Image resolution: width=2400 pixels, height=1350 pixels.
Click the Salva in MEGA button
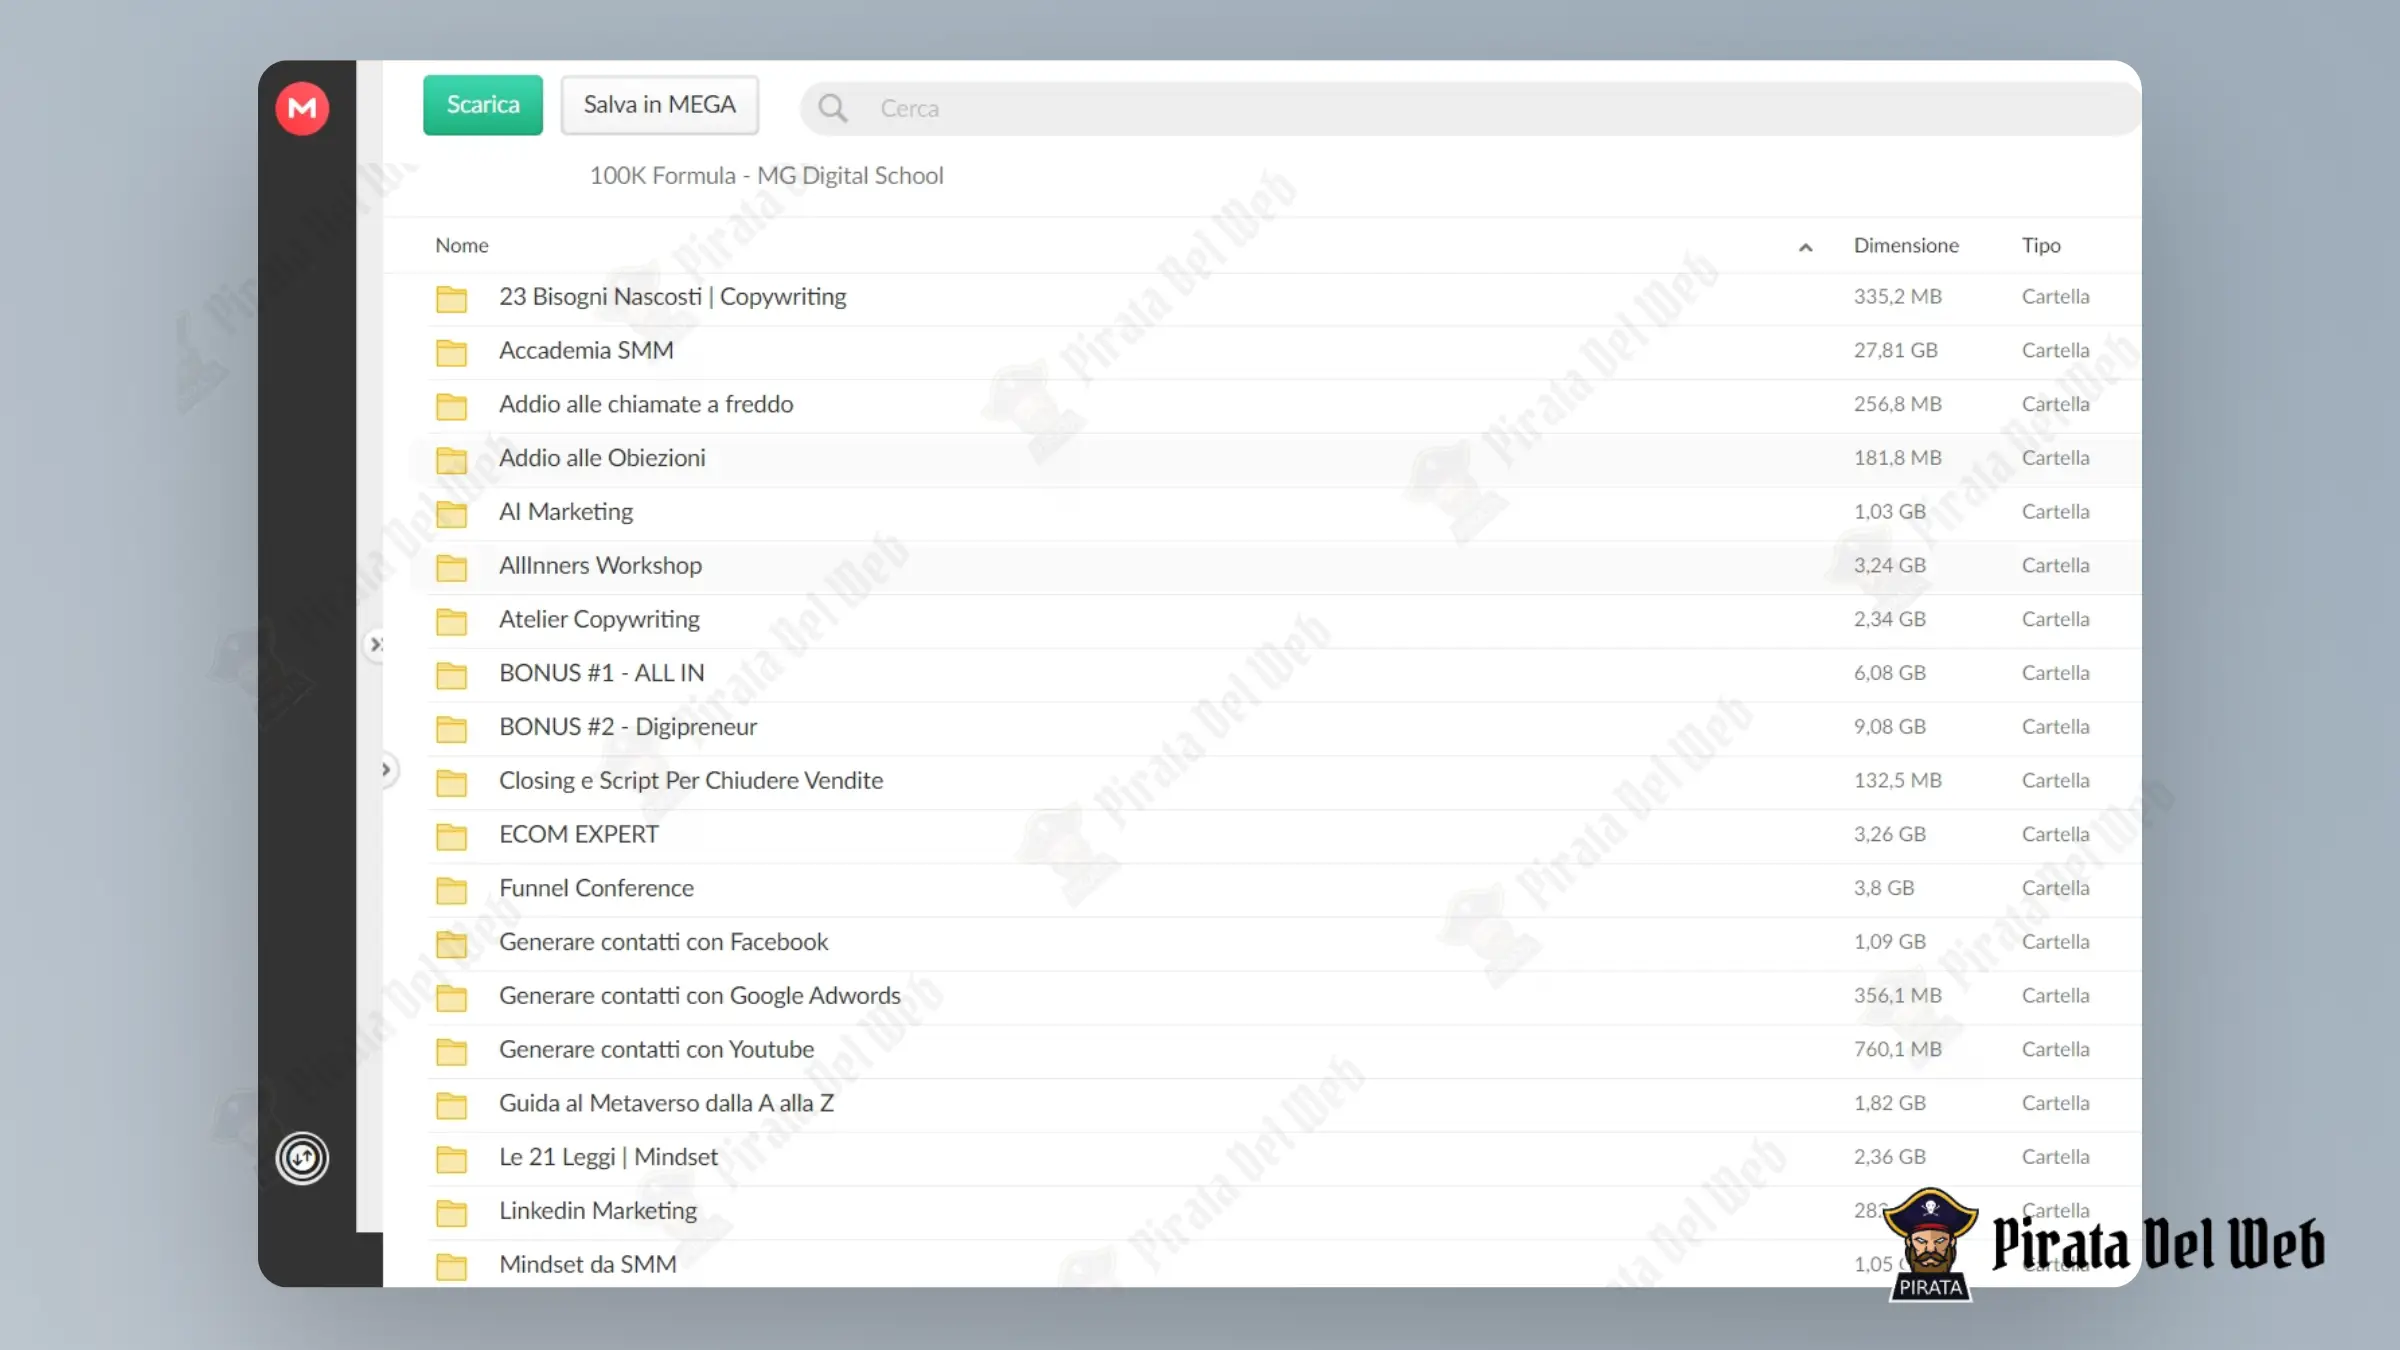660,105
